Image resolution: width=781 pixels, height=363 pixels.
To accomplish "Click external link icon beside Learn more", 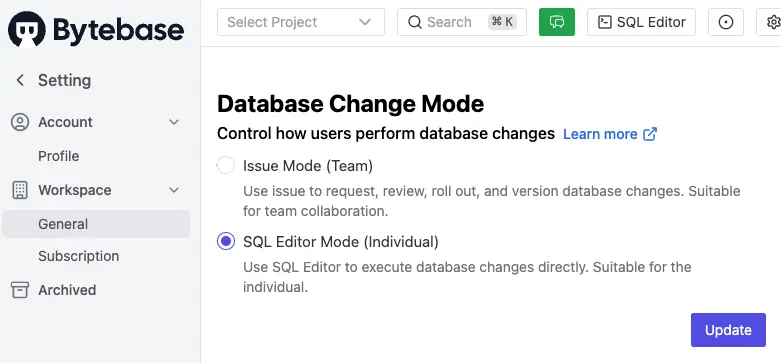I will click(x=650, y=134).
